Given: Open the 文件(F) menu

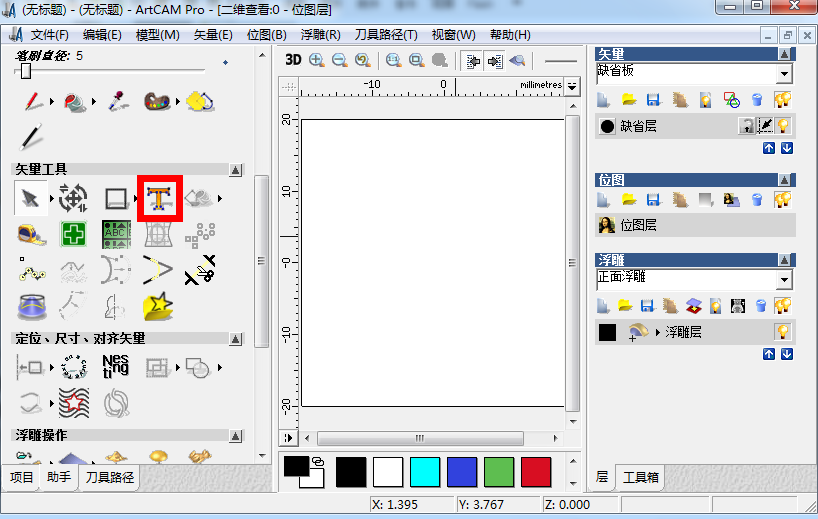Looking at the screenshot, I should (x=50, y=35).
